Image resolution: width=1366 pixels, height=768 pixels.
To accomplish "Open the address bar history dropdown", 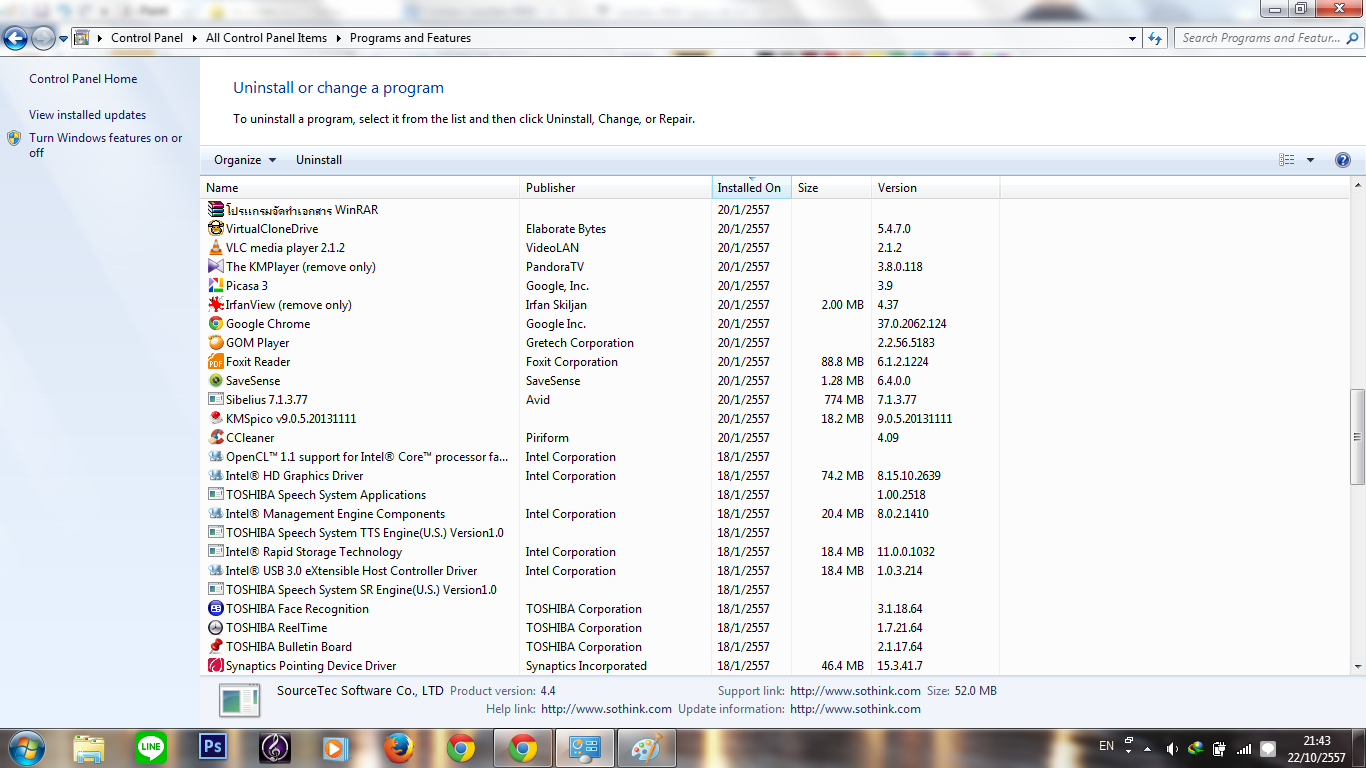I will tap(1132, 38).
